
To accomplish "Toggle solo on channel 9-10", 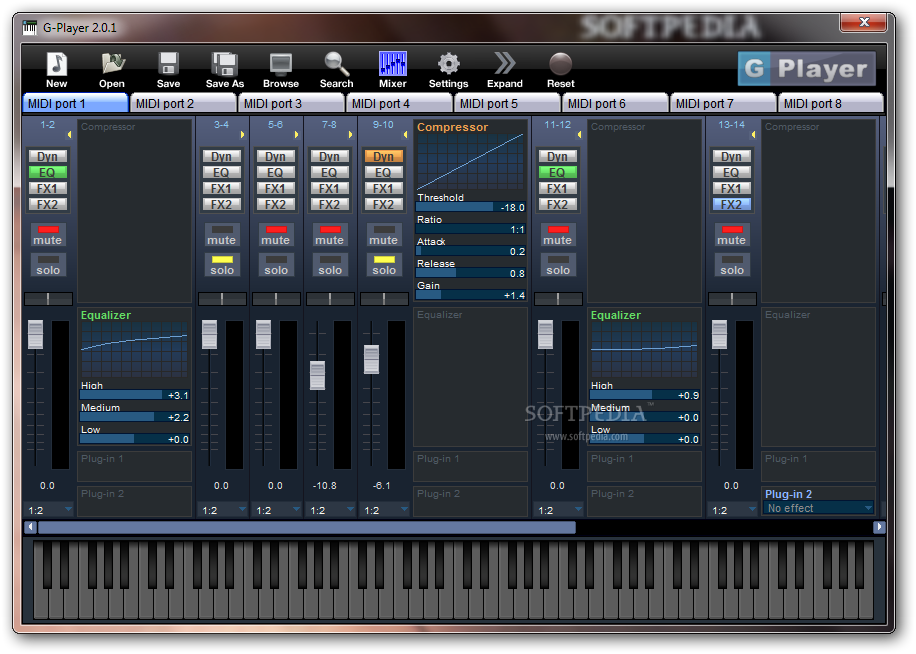I will click(384, 265).
